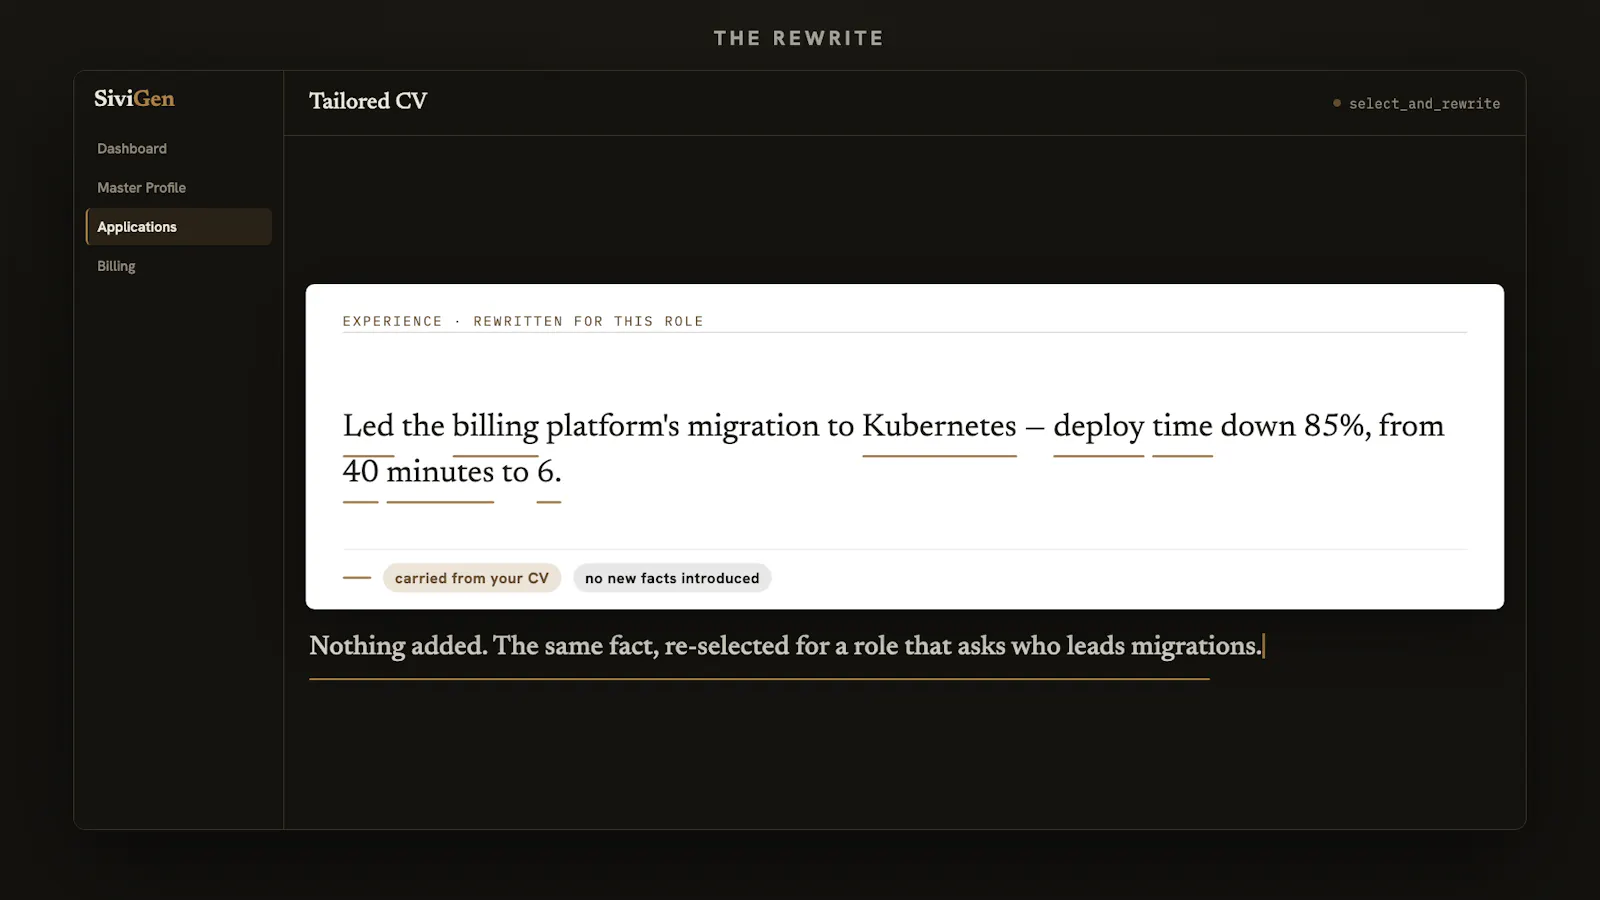The height and width of the screenshot is (900, 1600).
Task: Click the underlined word 'Kubernetes'
Action: 939,426
